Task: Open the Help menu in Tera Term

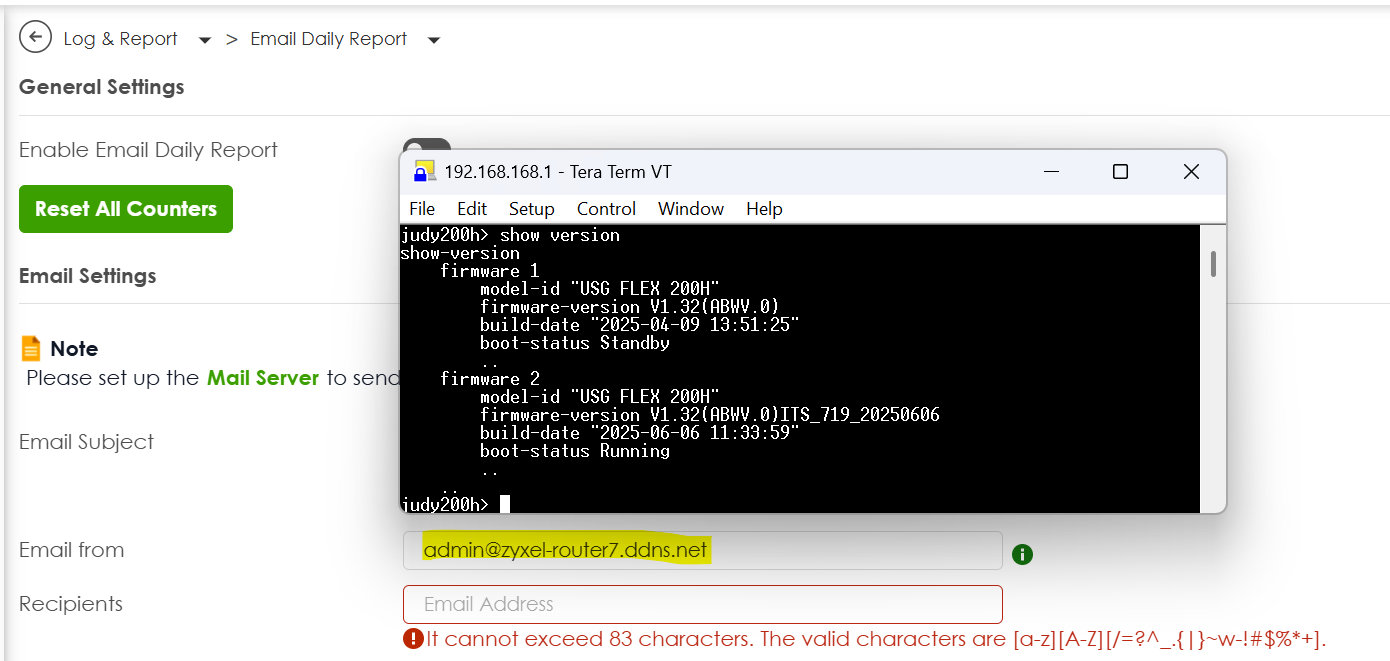Action: [x=764, y=209]
